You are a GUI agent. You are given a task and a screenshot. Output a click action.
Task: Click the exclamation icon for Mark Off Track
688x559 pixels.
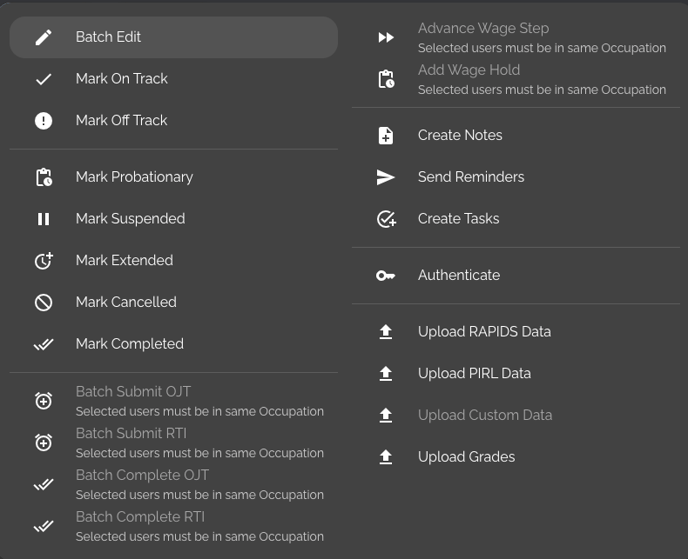point(43,121)
